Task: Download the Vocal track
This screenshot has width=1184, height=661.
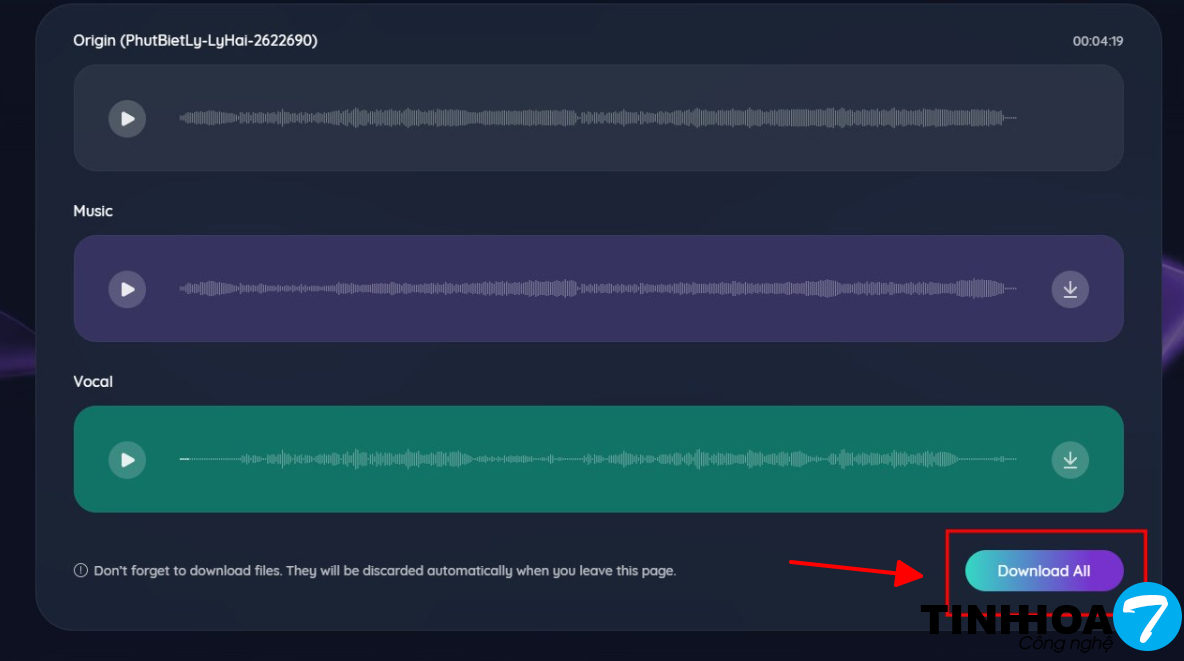Action: (x=1070, y=460)
